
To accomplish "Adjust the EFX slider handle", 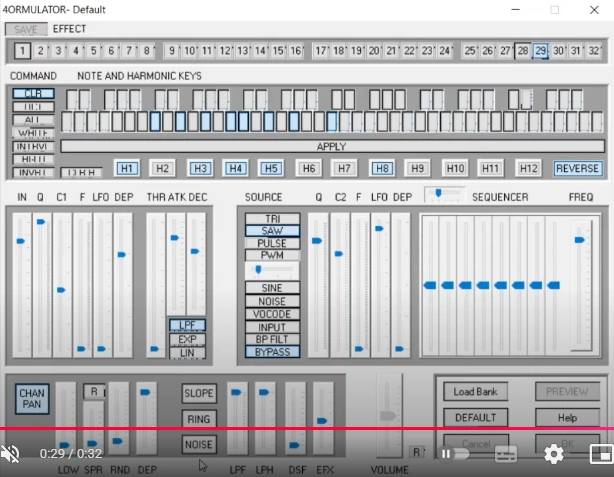I will pos(322,421).
